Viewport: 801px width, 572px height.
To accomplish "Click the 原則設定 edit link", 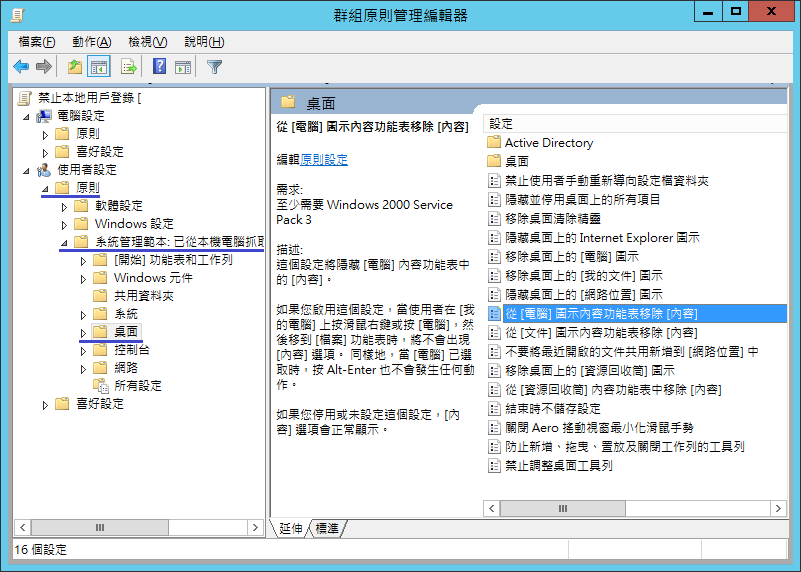I will coord(324,159).
